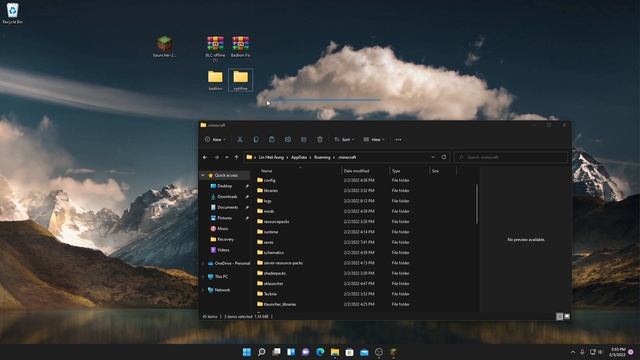Sort by the Type column header
Image resolution: width=640 pixels, height=360 pixels.
click(396, 171)
